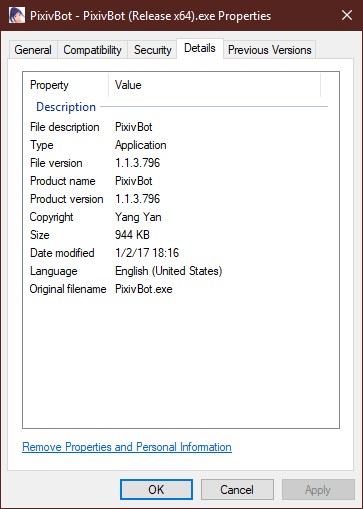
Task: Click the Size value 944 KB
Action: pos(132,235)
